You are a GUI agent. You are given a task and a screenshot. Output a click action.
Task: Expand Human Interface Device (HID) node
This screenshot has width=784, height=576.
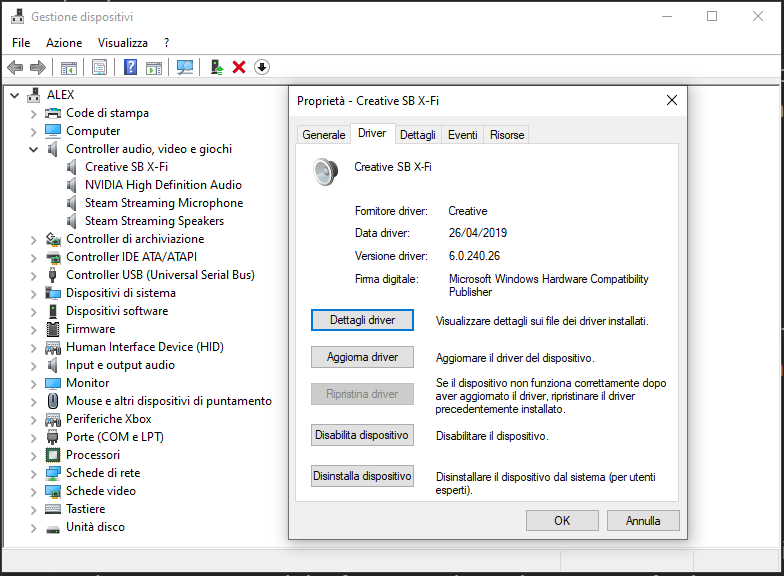click(34, 348)
